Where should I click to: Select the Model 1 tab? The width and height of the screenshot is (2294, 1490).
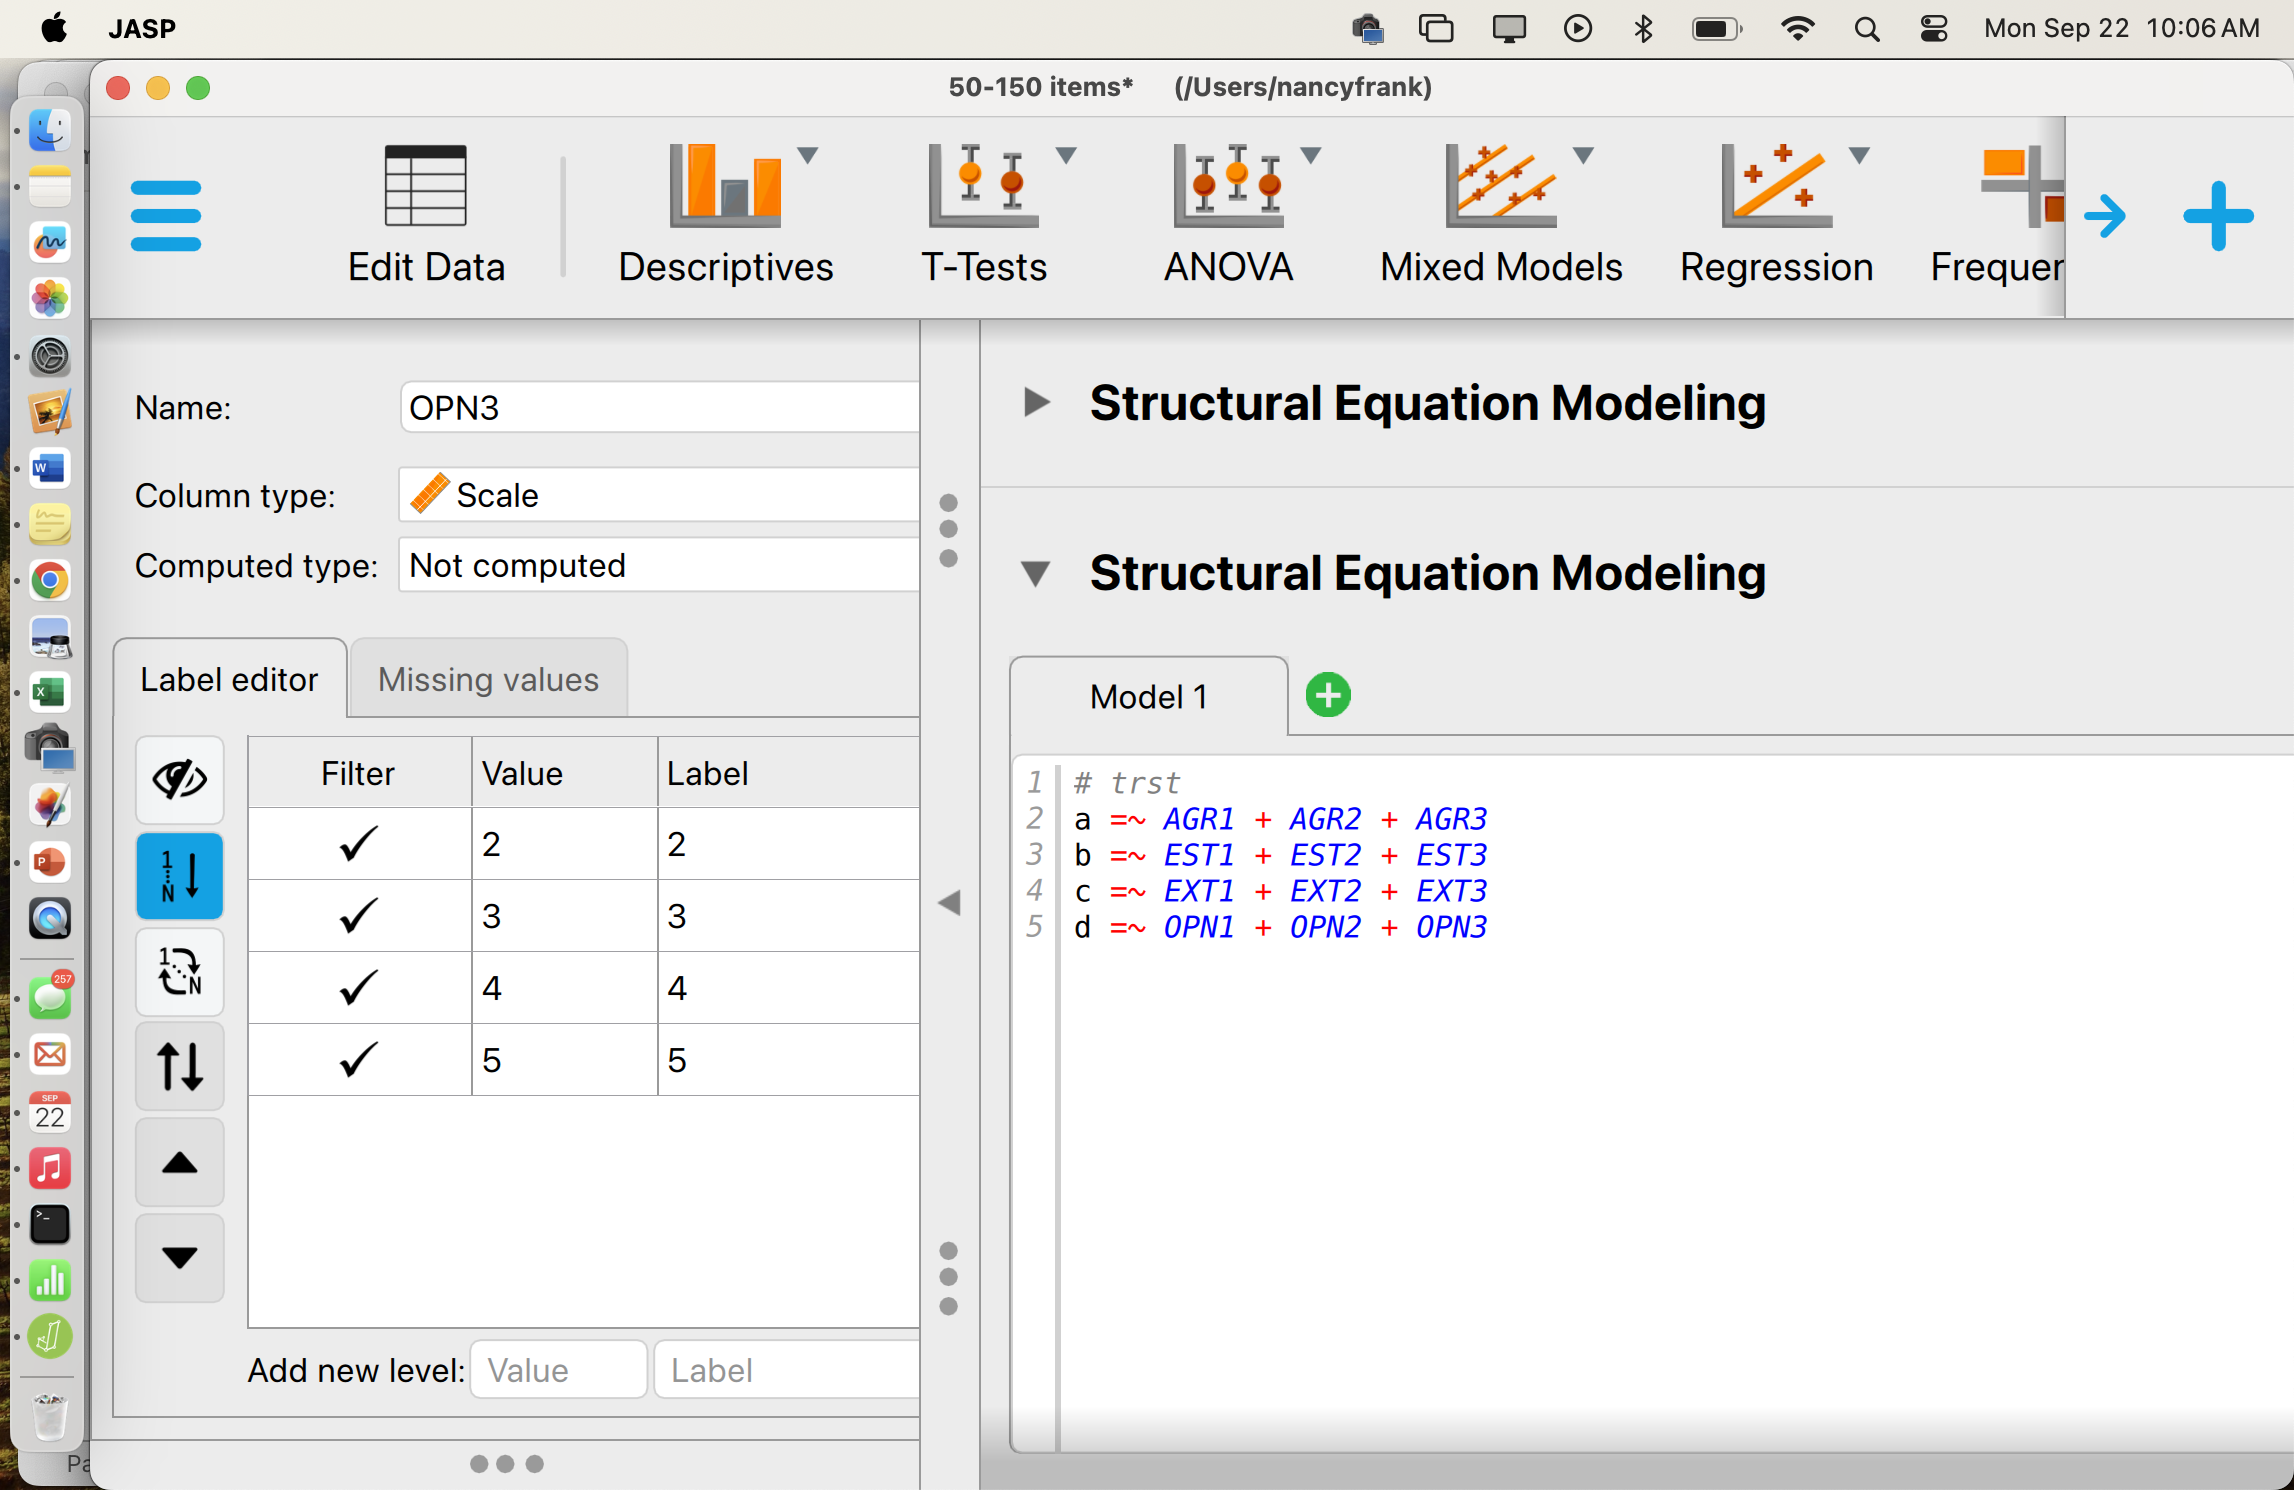[x=1148, y=697]
